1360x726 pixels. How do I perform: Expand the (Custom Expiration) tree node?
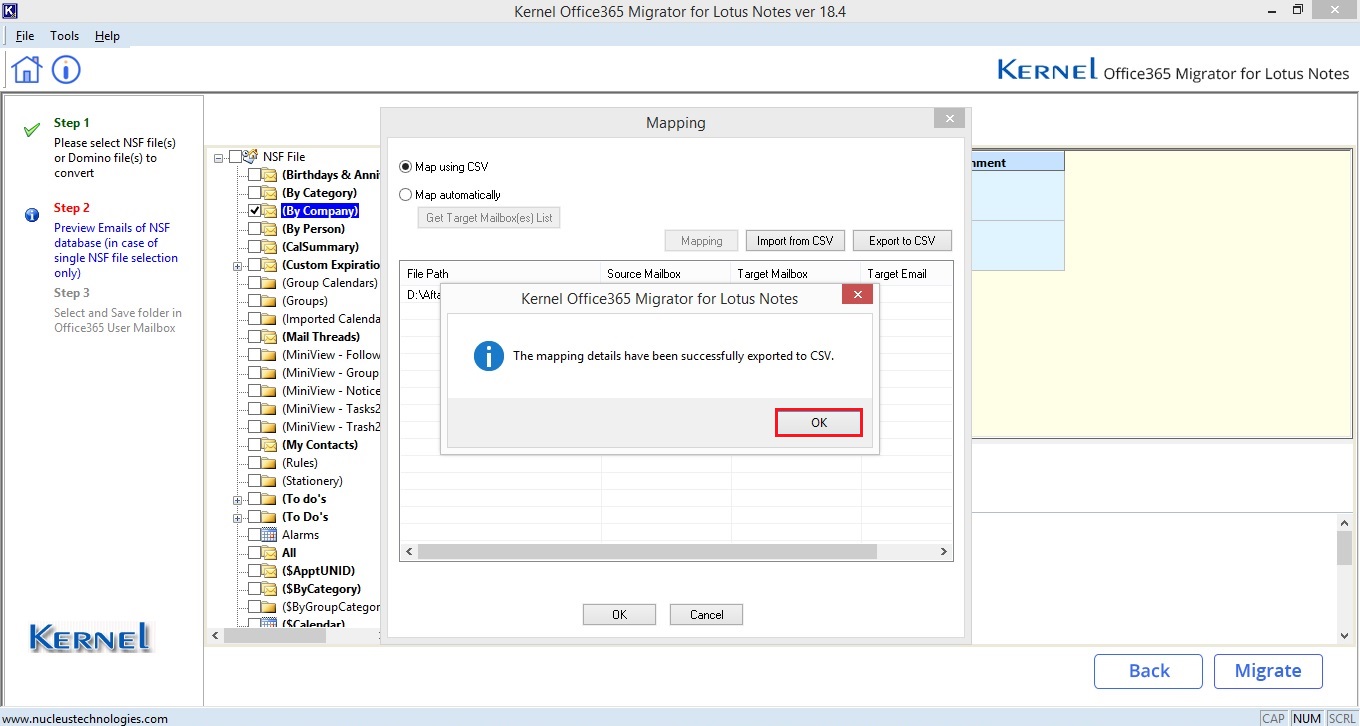click(x=238, y=266)
